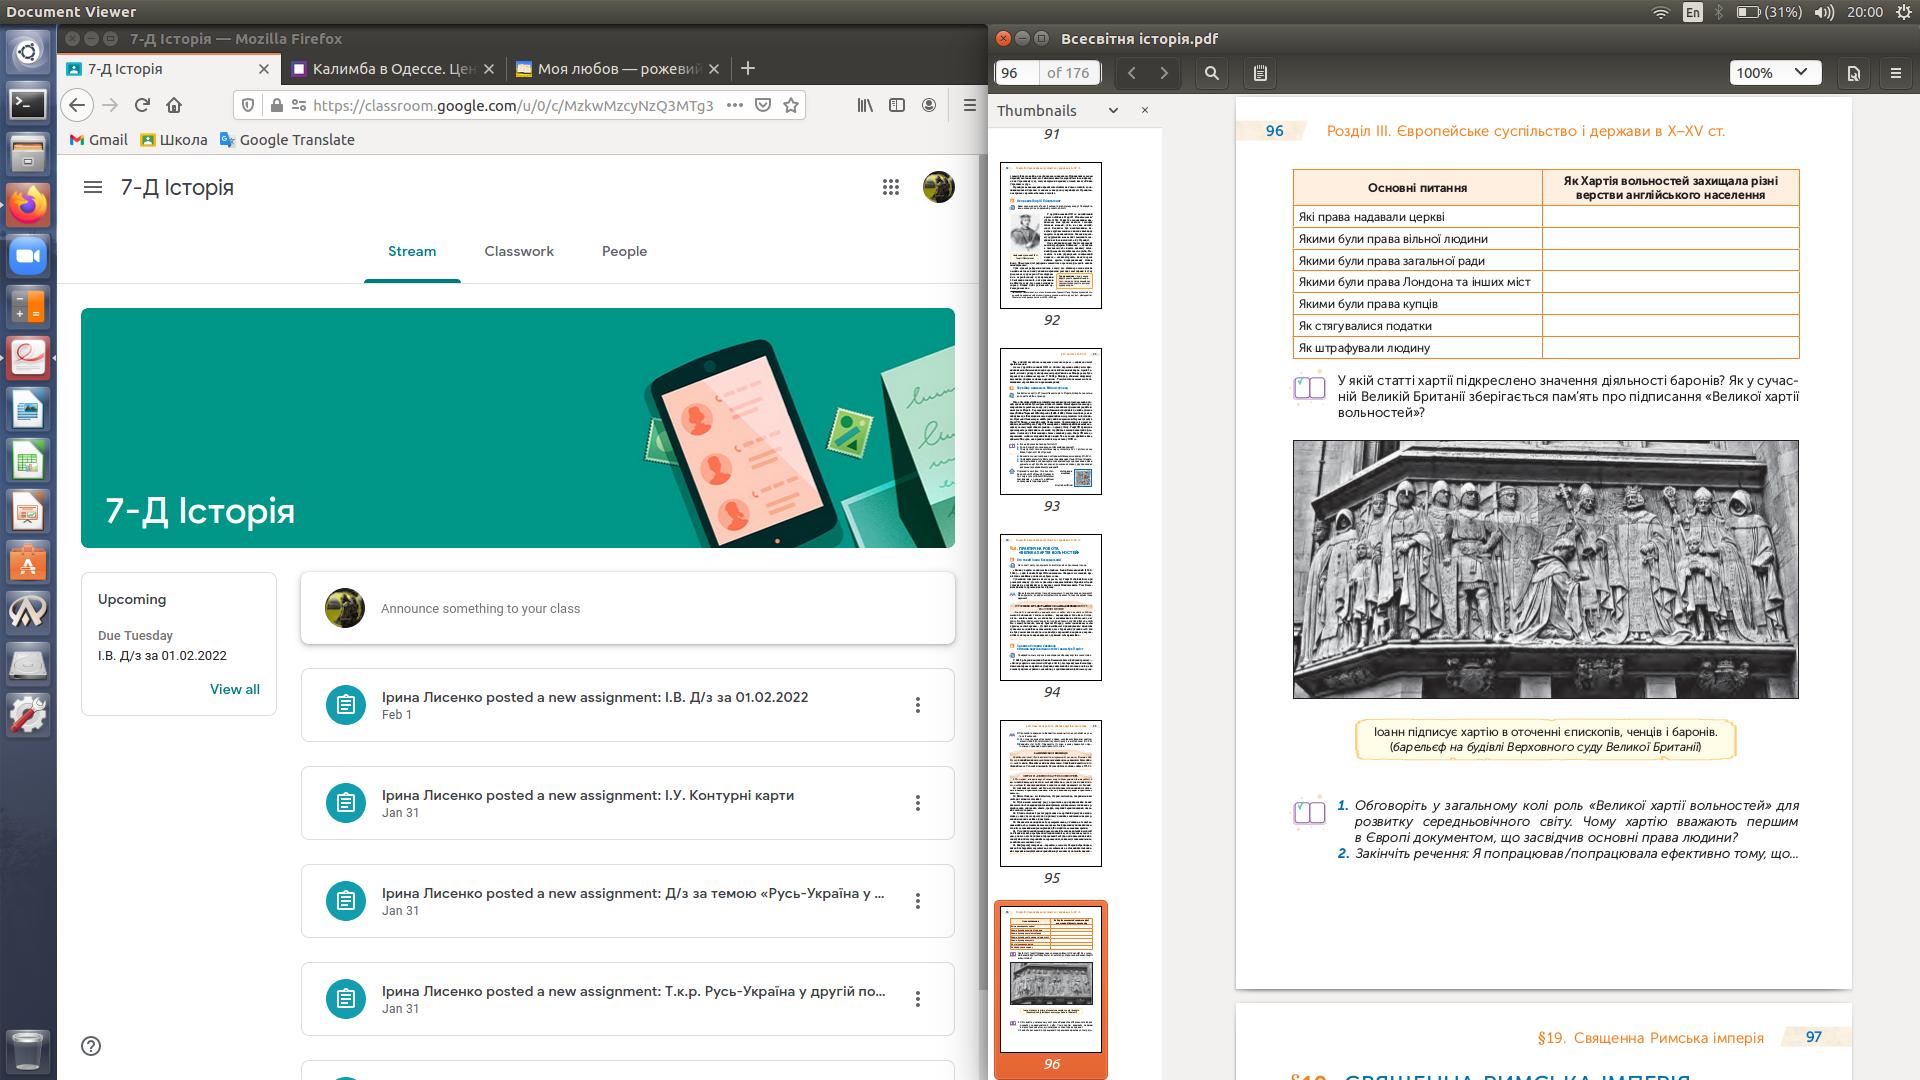
Task: Click the View all link
Action: click(x=234, y=689)
